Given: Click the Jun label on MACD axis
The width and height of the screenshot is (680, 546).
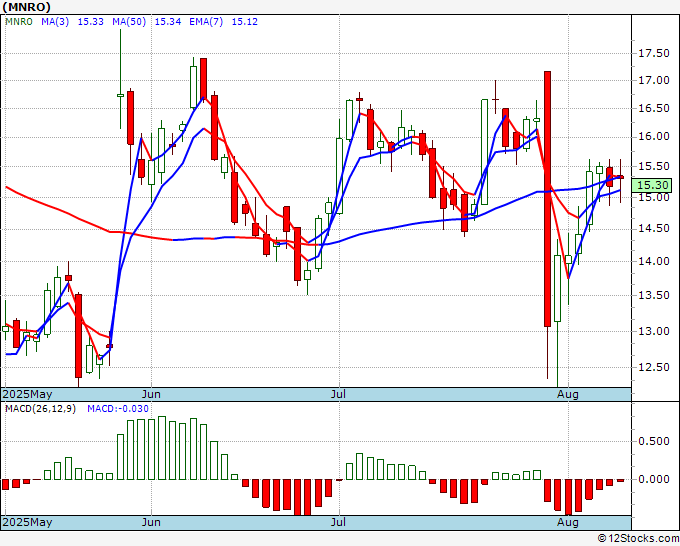Looking at the screenshot, I should click(x=151, y=522).
